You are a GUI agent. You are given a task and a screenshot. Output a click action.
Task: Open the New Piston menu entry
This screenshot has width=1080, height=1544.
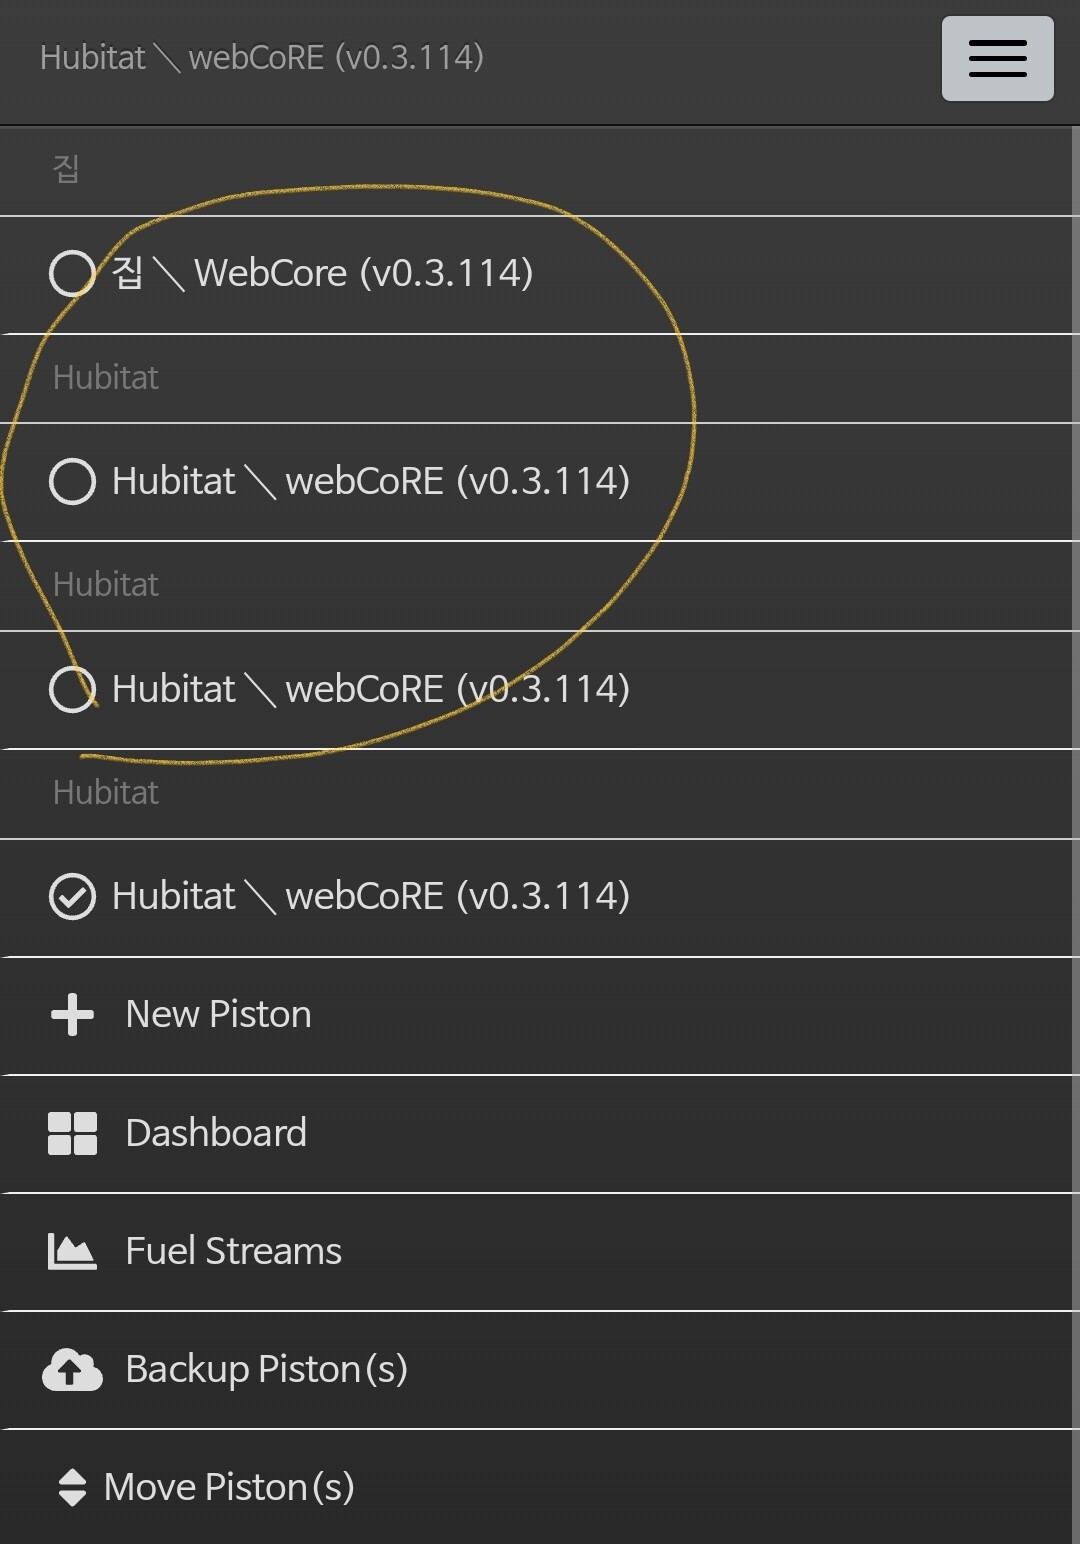217,1014
